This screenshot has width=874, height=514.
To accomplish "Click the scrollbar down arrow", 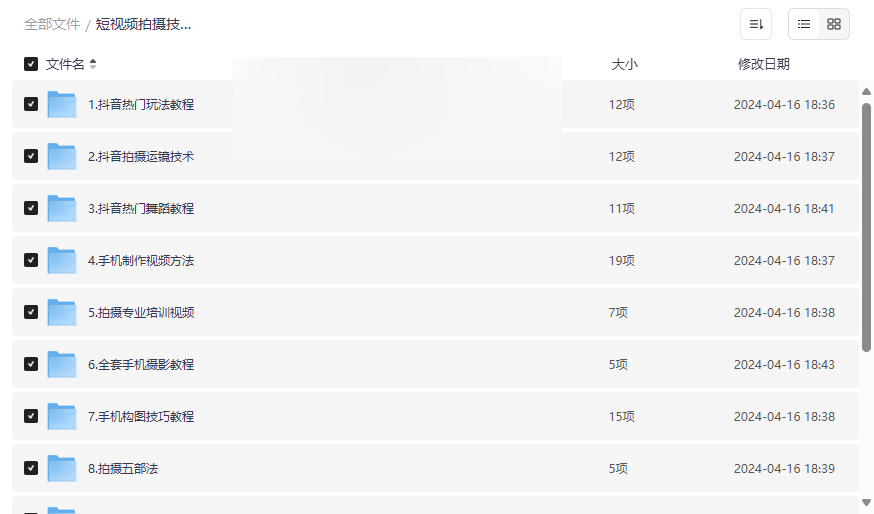I will pyautogui.click(x=866, y=502).
